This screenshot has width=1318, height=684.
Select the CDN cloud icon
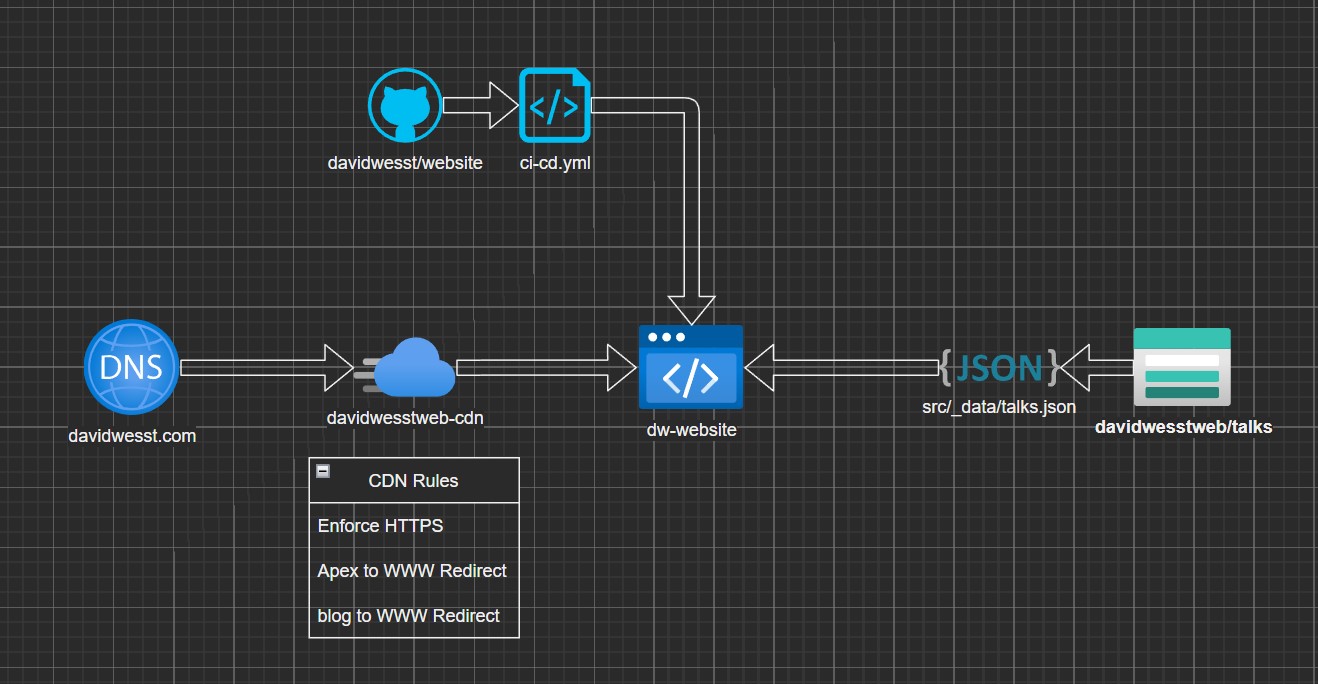click(x=405, y=369)
